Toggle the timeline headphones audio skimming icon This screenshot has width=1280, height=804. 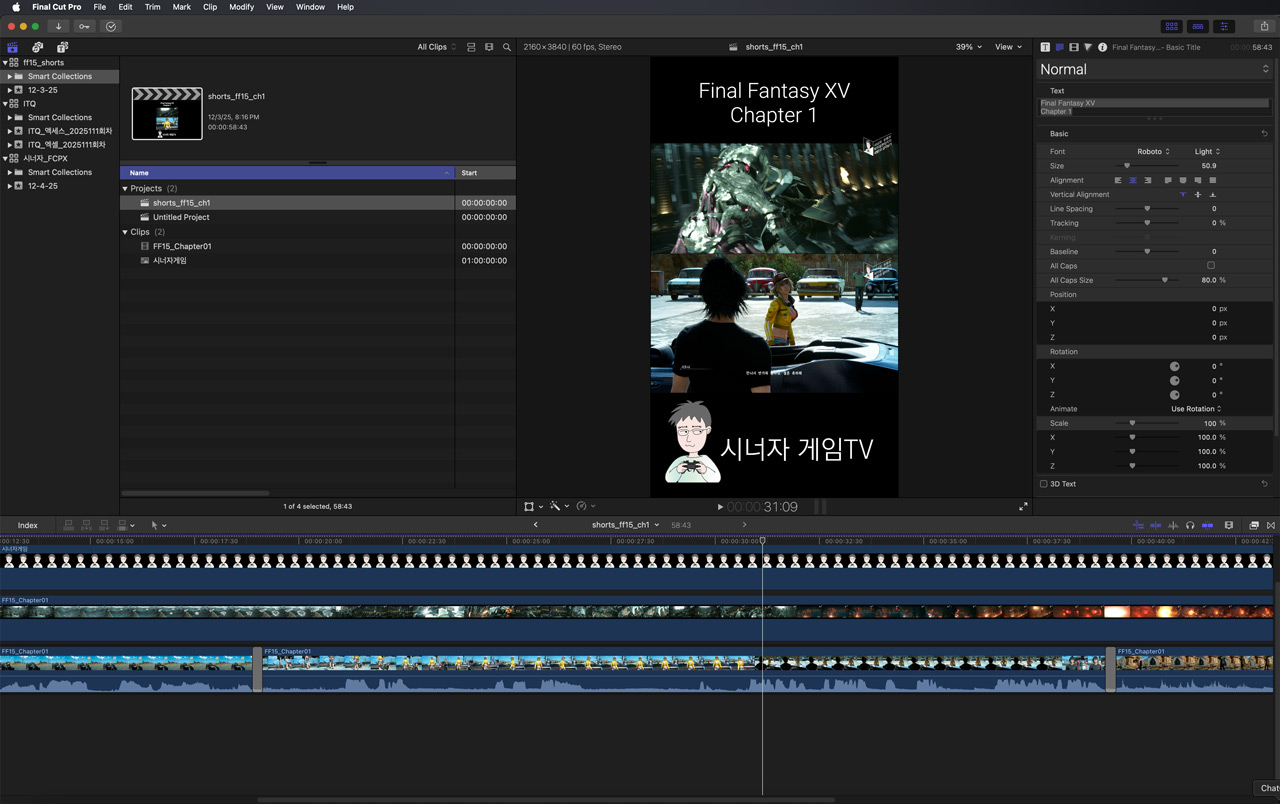(1190, 525)
